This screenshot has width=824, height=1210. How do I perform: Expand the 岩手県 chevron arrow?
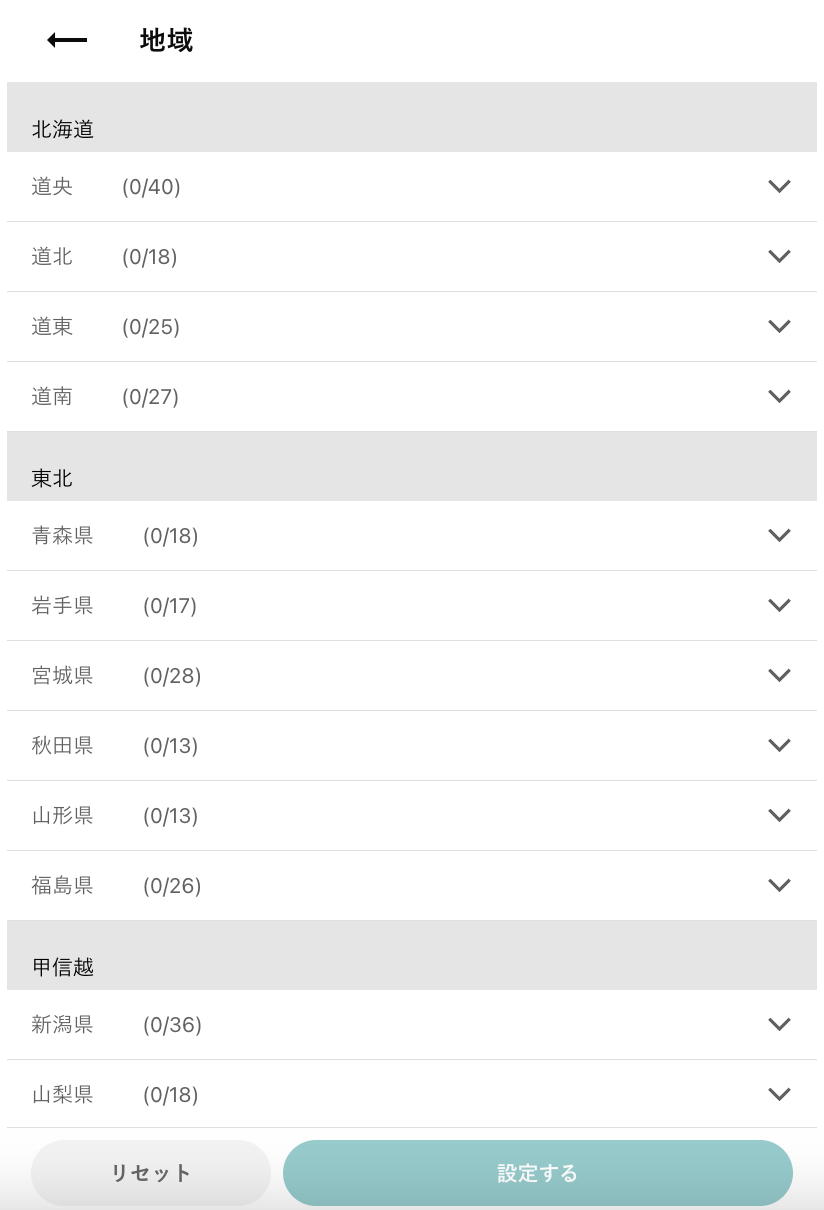coord(779,605)
